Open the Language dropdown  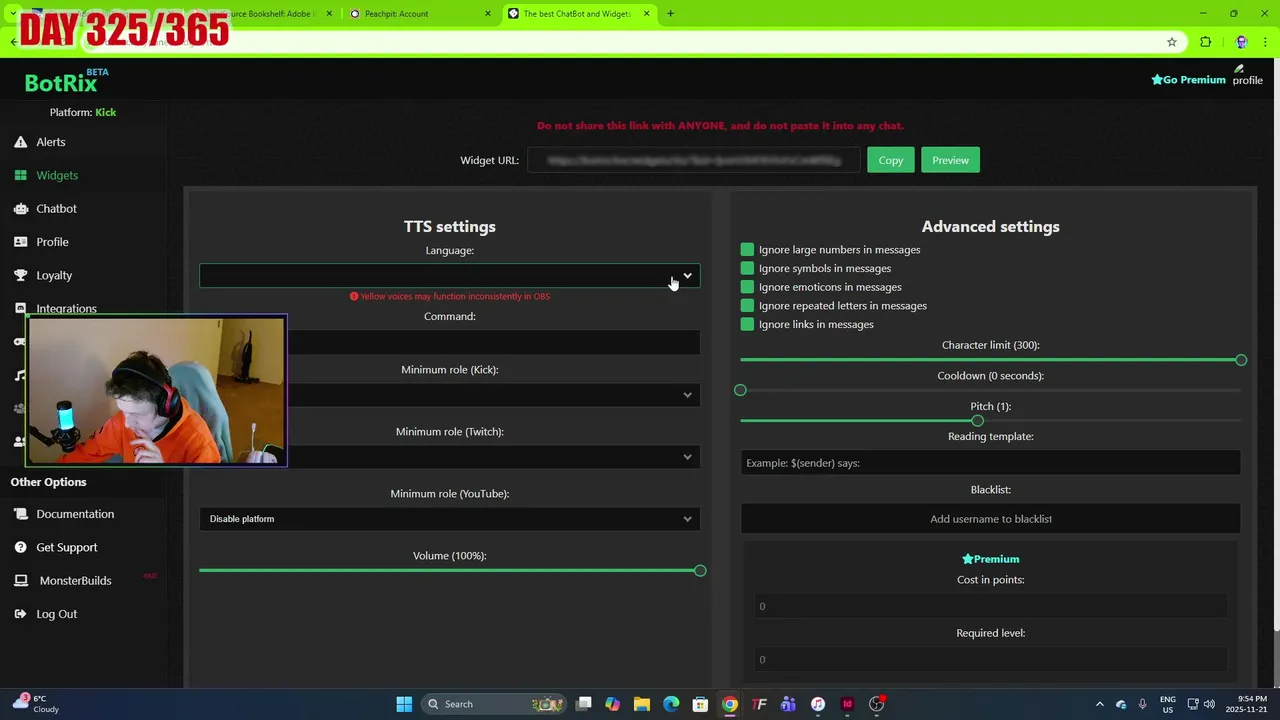coord(450,276)
